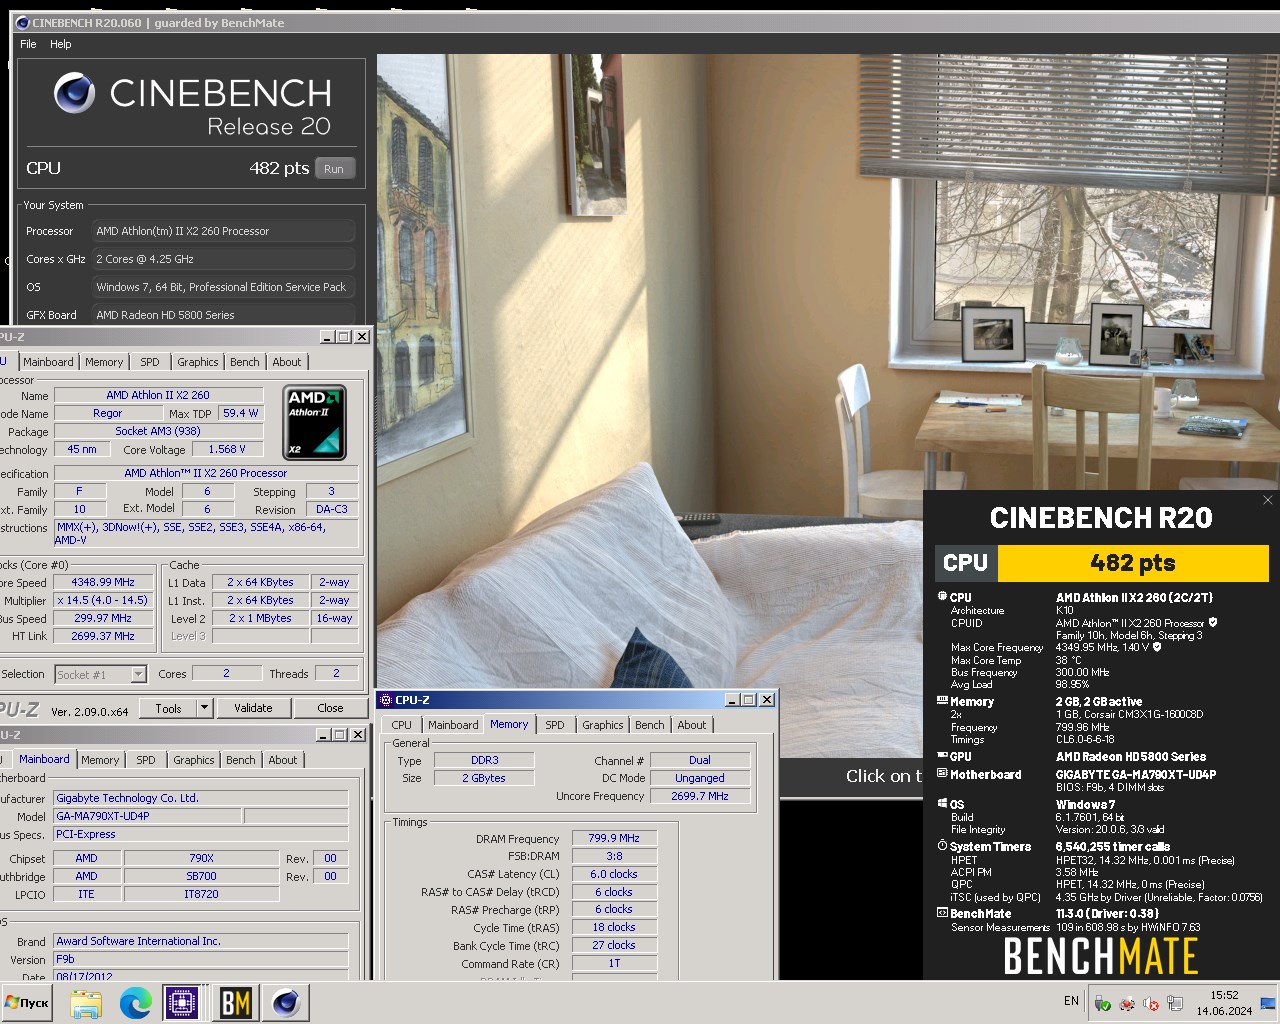
Task: Click the Max TDP value 59.4 W
Action: pyautogui.click(x=241, y=413)
